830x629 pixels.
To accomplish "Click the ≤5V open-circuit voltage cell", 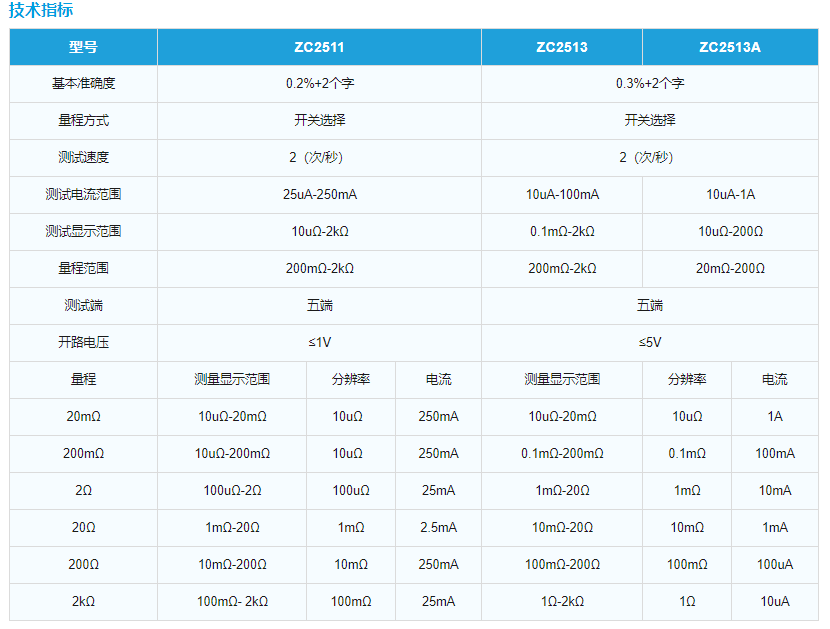I will click(x=650, y=343).
